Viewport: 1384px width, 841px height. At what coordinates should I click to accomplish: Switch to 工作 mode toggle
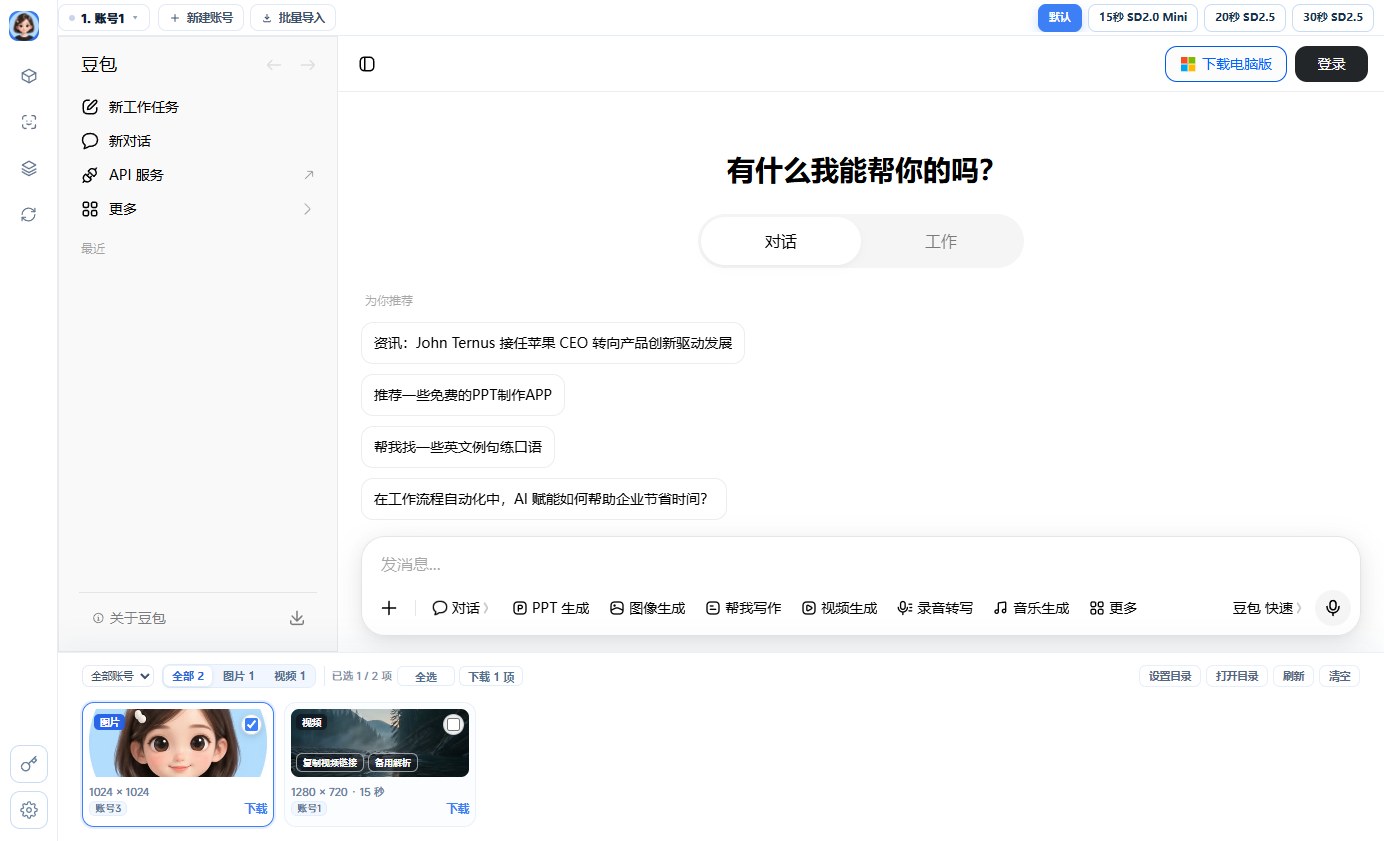click(x=941, y=241)
